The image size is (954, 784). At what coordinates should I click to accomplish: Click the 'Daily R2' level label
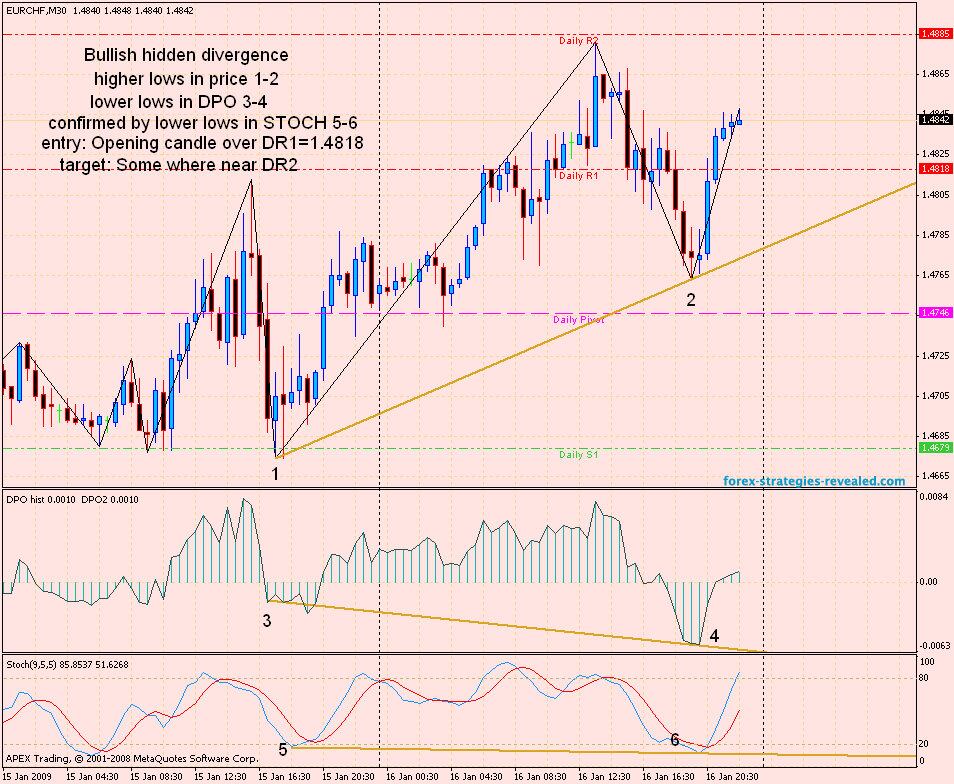tap(579, 41)
